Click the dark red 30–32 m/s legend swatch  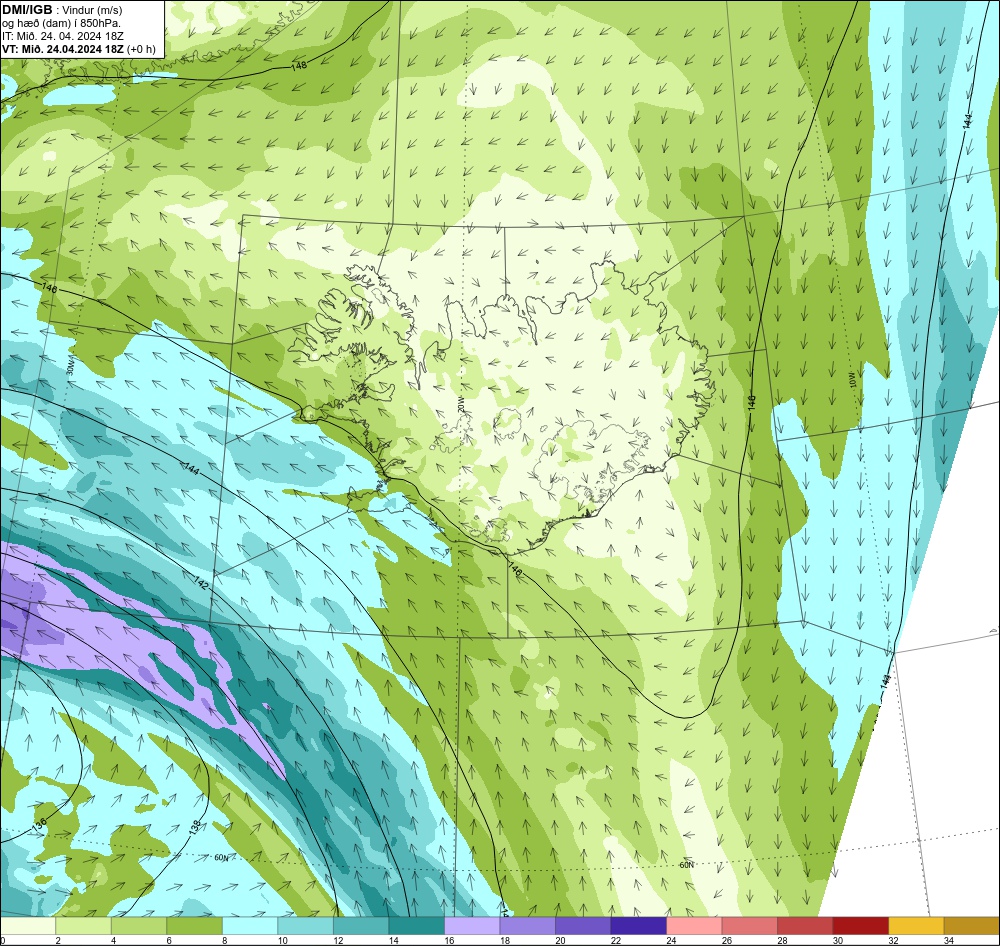(x=860, y=926)
